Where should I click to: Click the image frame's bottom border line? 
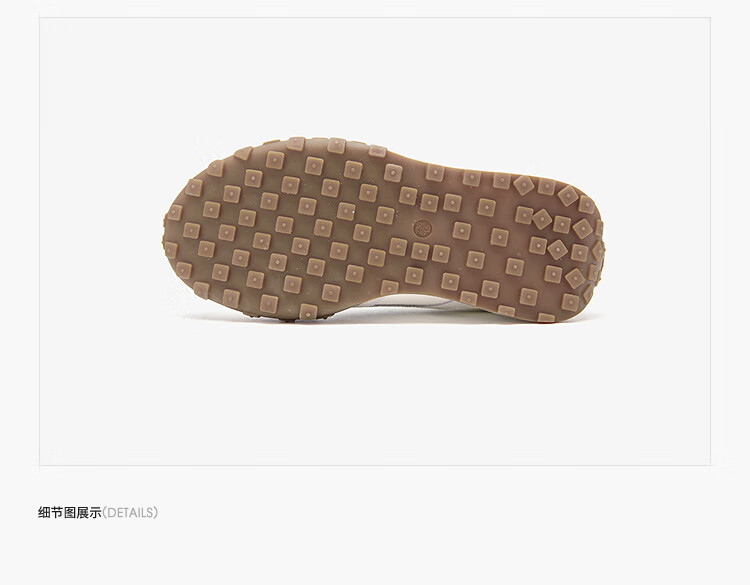[x=375, y=465]
